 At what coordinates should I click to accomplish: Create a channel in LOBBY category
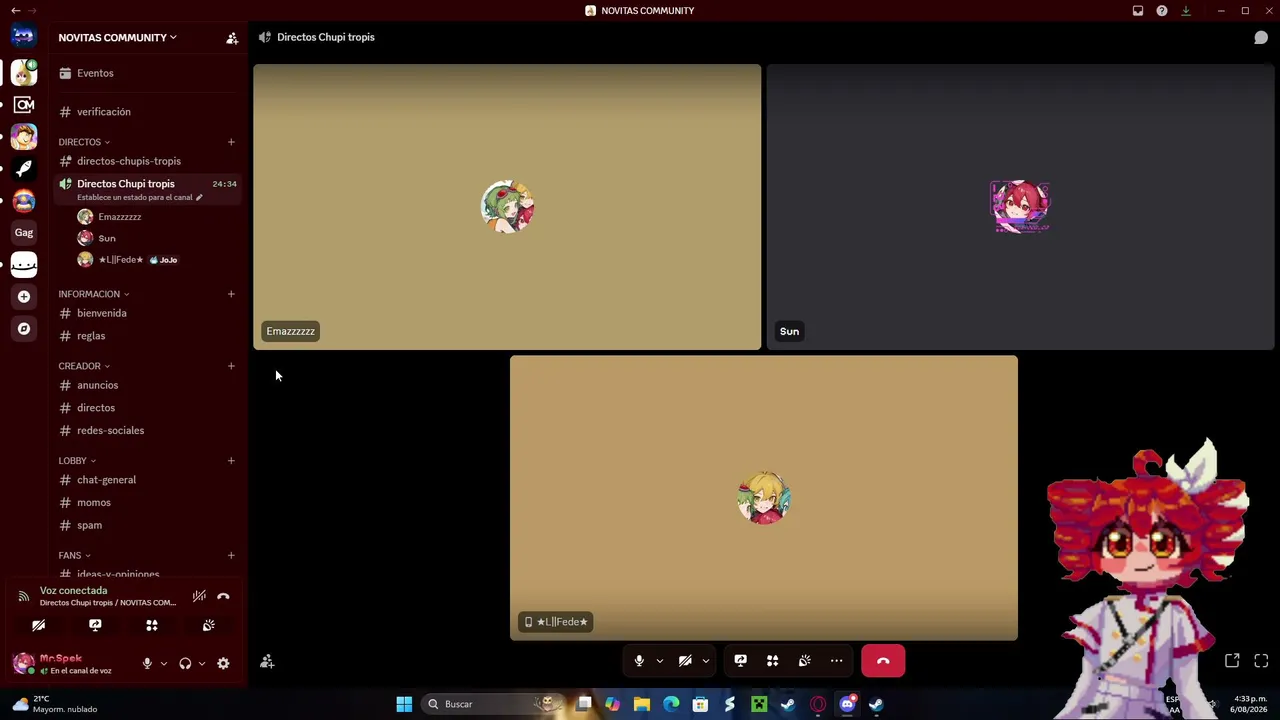click(231, 461)
